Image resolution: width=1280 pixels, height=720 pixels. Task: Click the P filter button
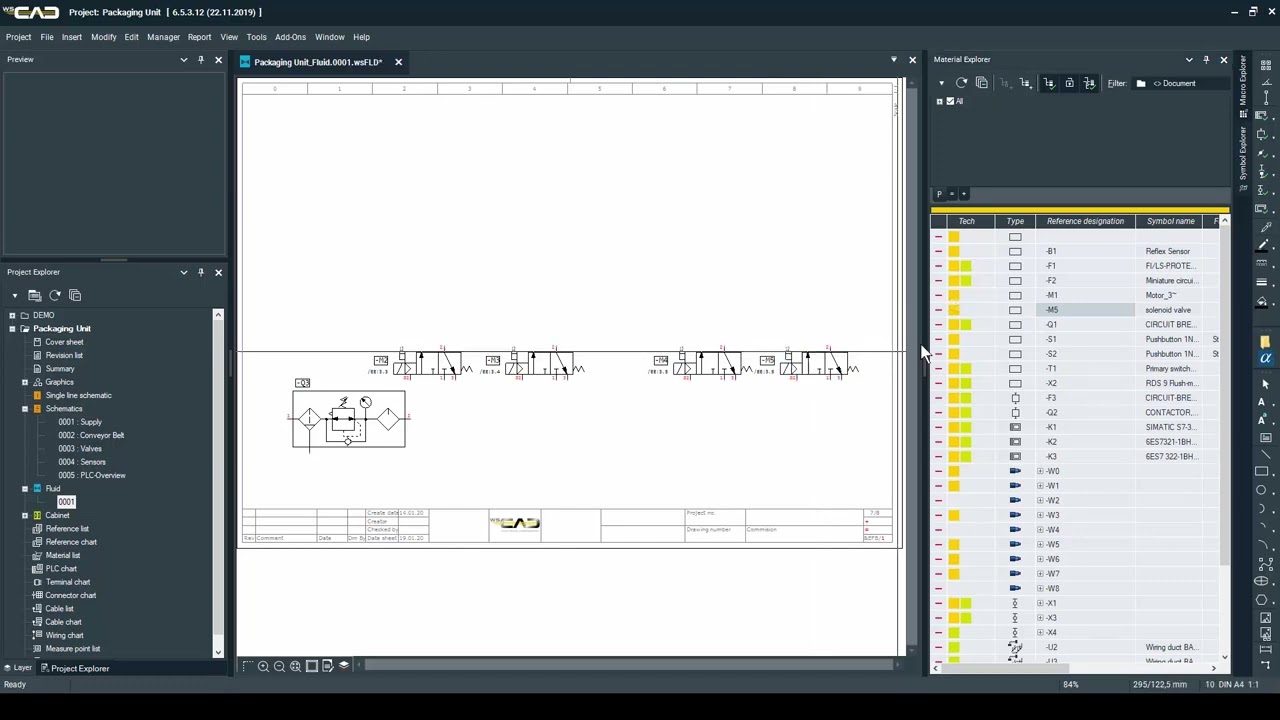coord(939,194)
